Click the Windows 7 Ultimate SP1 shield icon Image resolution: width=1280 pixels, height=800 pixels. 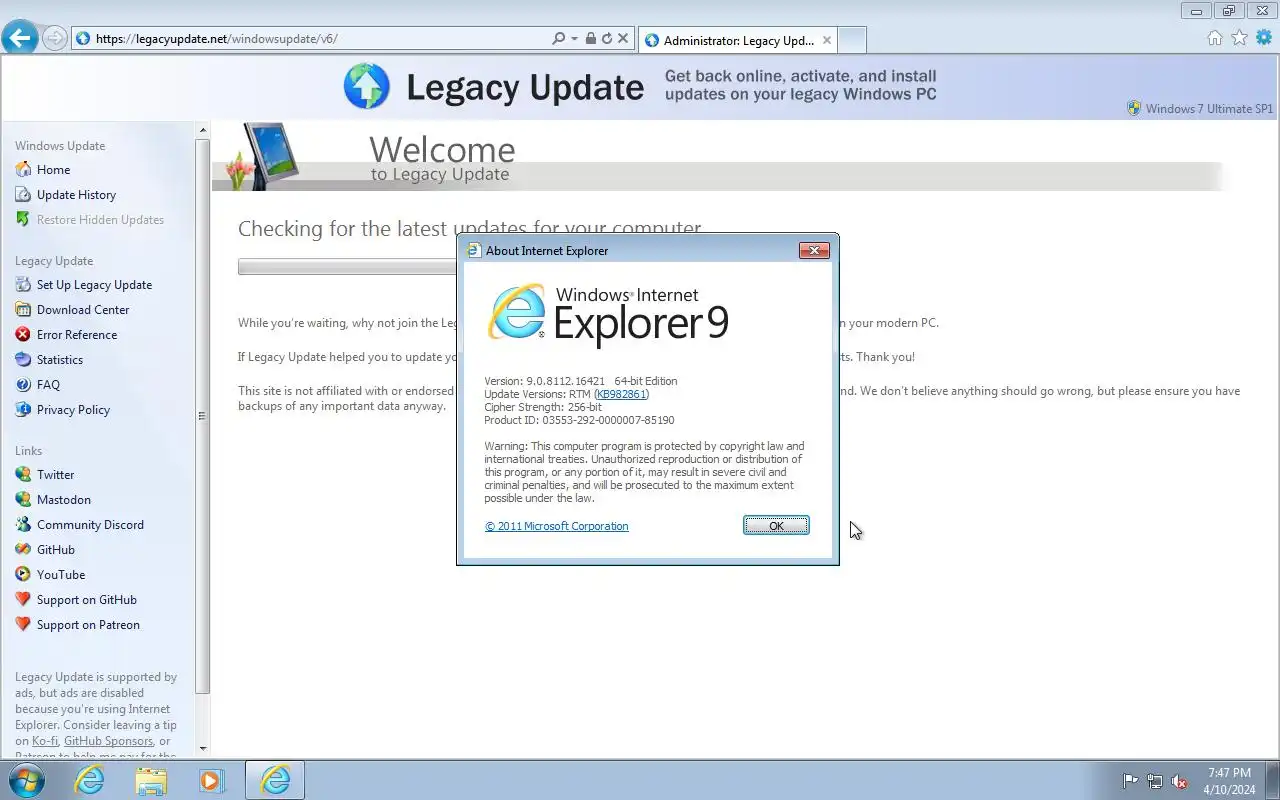coord(1134,108)
